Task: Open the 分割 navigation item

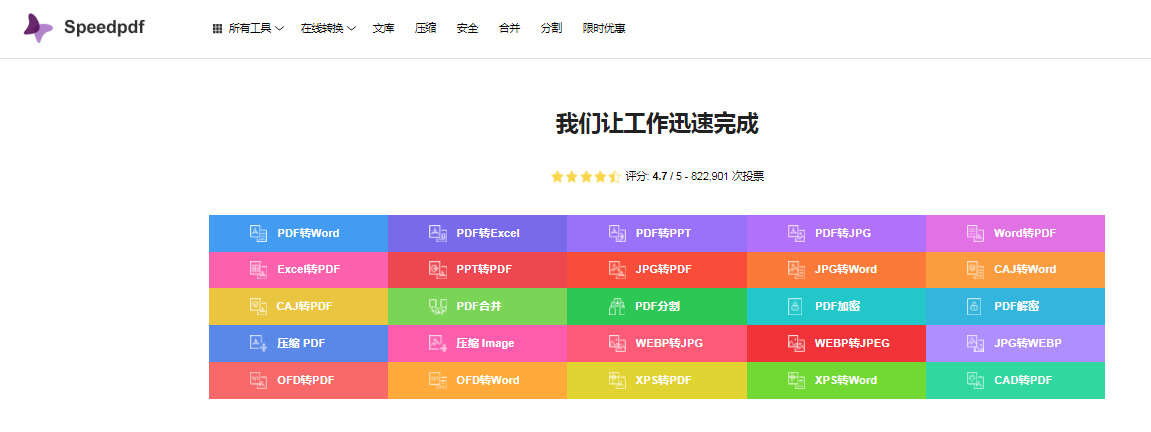Action: [551, 29]
